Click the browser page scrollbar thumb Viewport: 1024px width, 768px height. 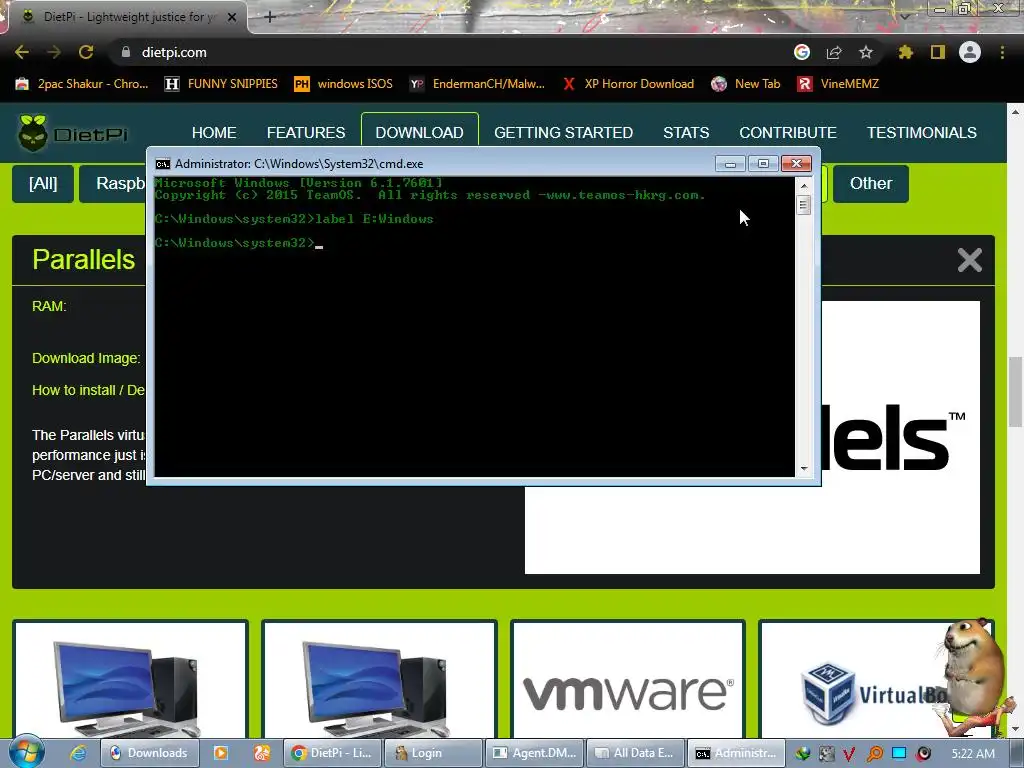click(1016, 392)
